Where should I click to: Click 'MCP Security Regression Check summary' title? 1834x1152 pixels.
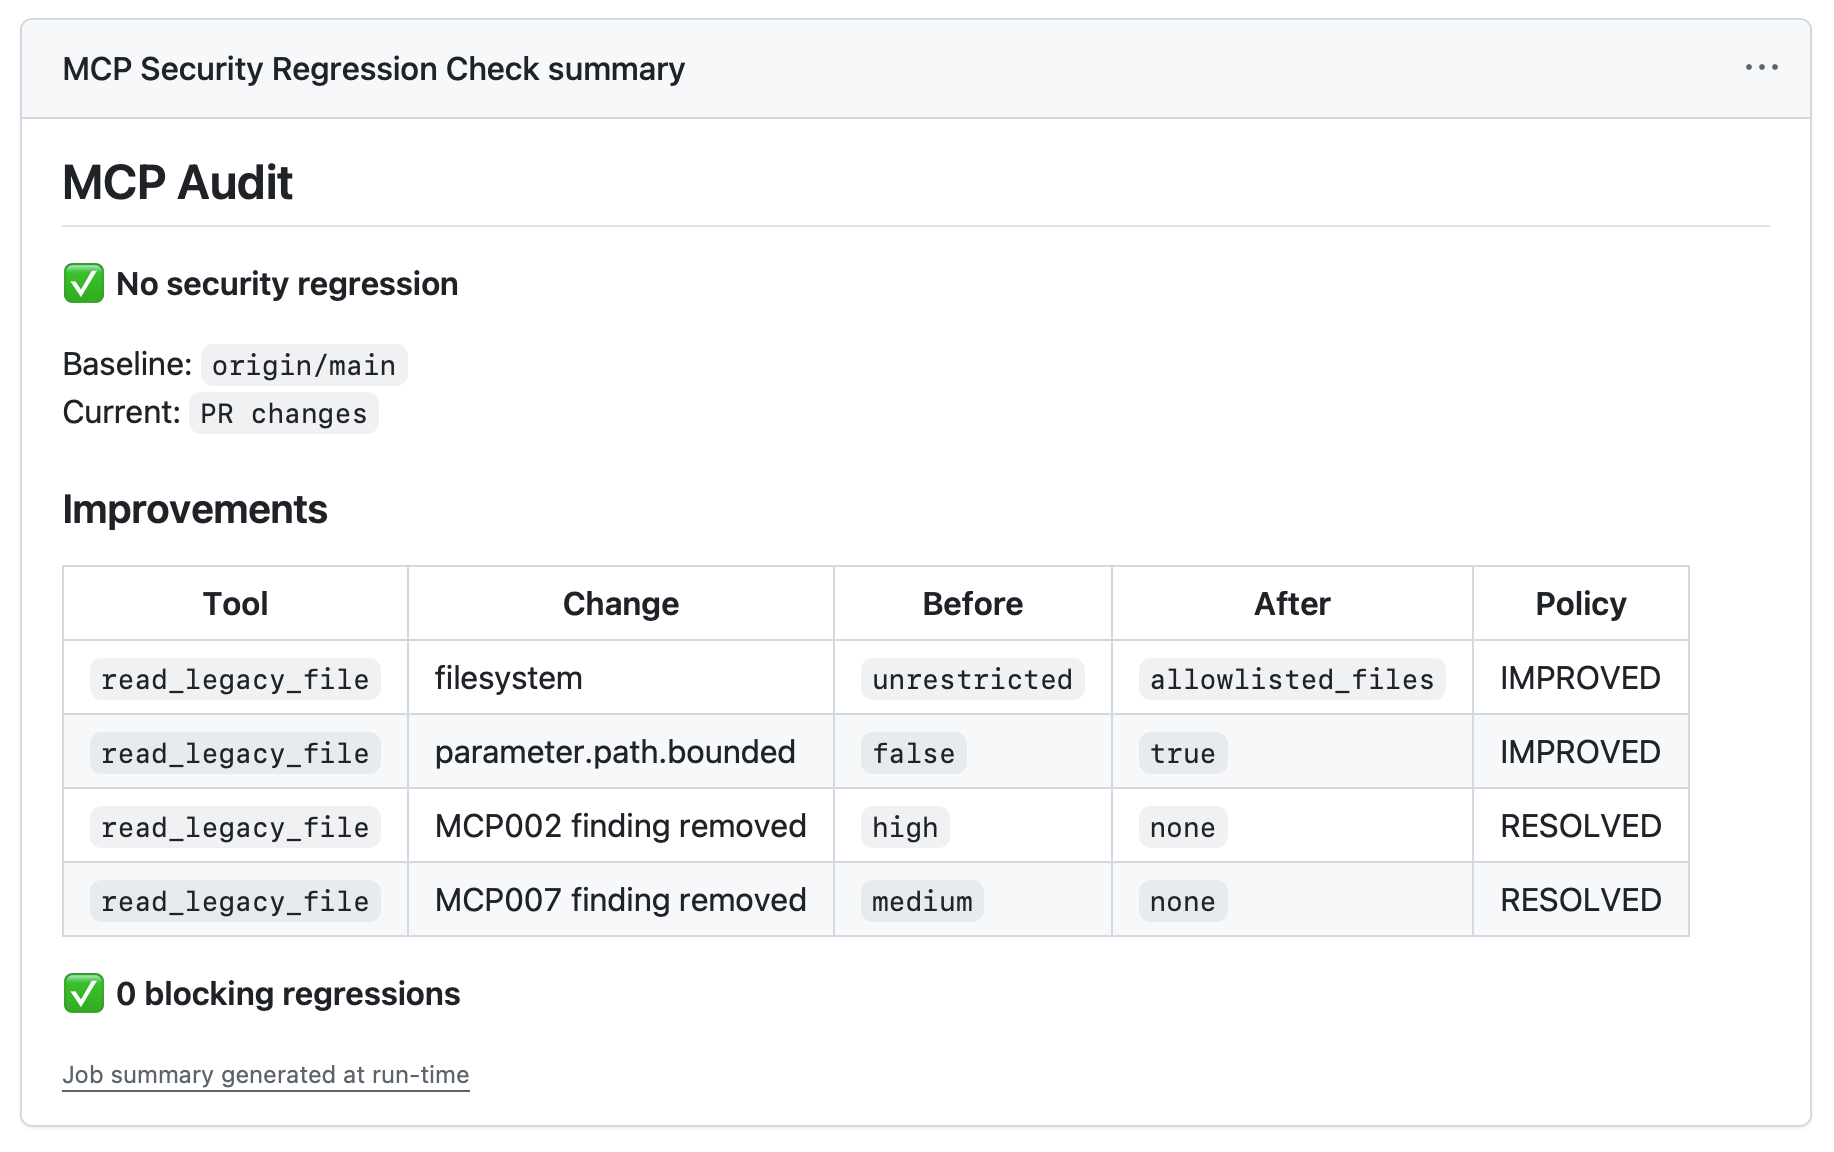click(374, 69)
